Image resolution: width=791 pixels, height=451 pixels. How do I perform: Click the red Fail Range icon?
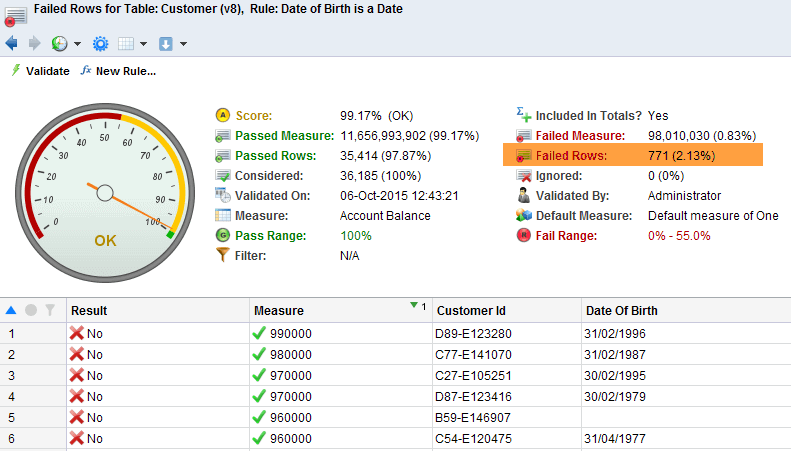click(x=524, y=236)
